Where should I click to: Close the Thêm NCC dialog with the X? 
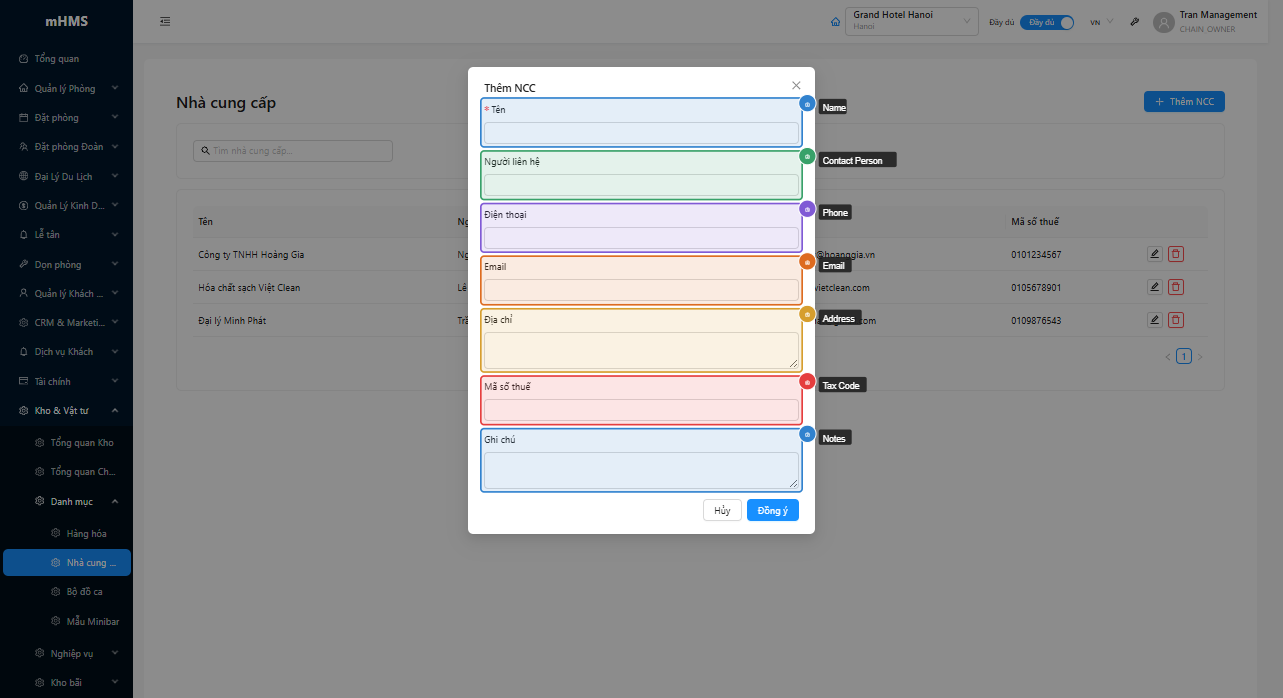796,86
